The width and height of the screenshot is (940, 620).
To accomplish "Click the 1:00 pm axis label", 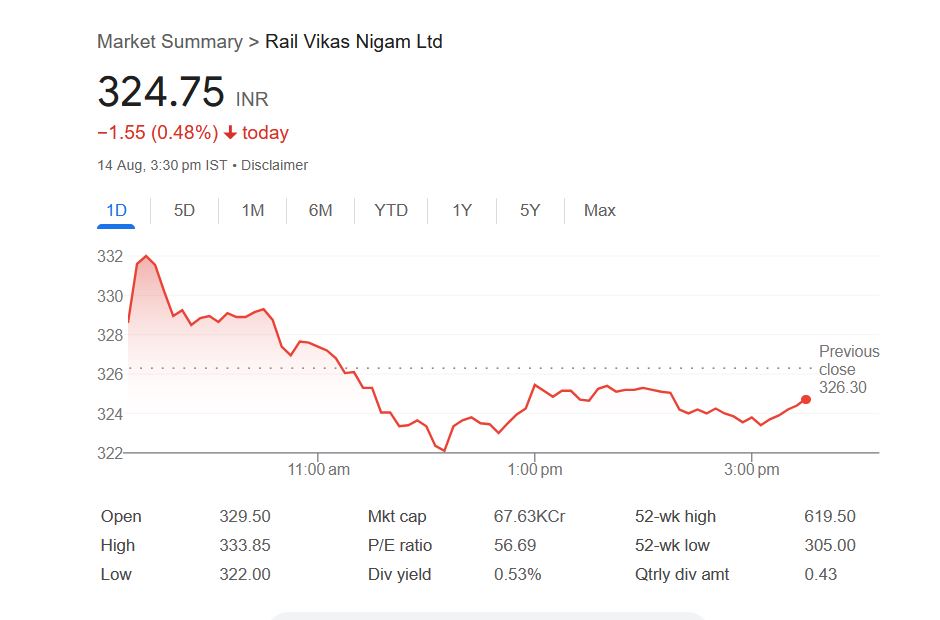I will click(x=535, y=470).
